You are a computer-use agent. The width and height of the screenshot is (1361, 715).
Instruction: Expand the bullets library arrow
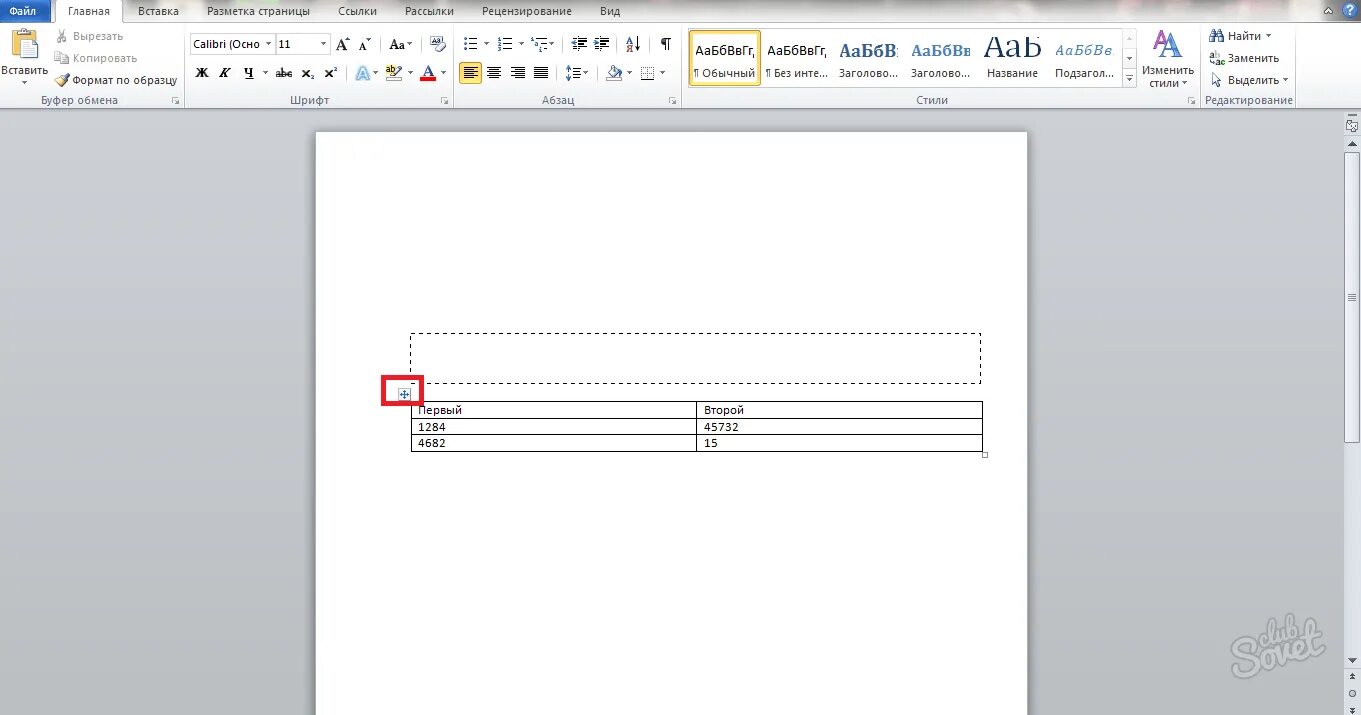pyautogui.click(x=486, y=44)
